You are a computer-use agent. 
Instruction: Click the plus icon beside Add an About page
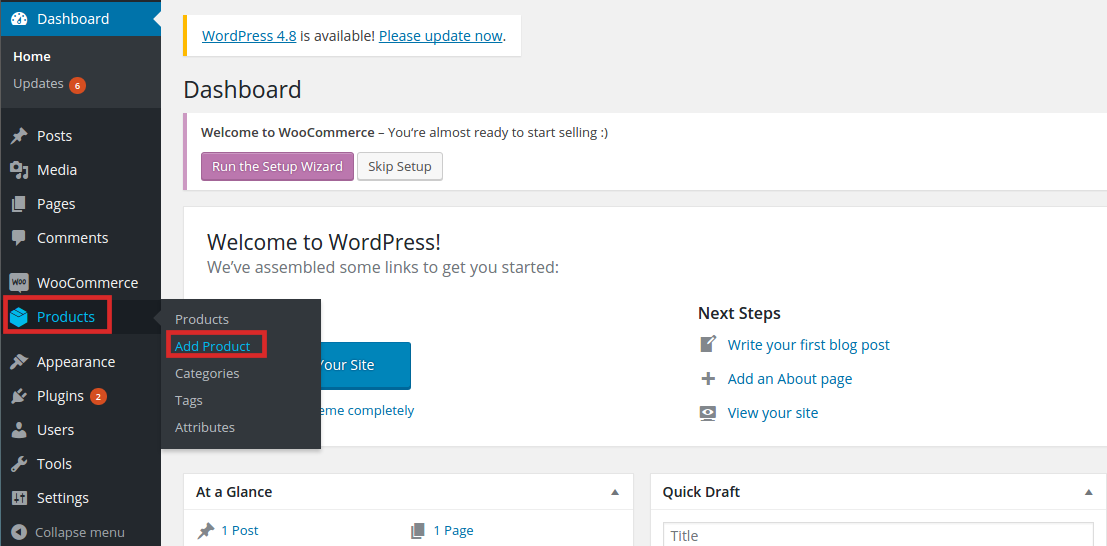point(708,379)
